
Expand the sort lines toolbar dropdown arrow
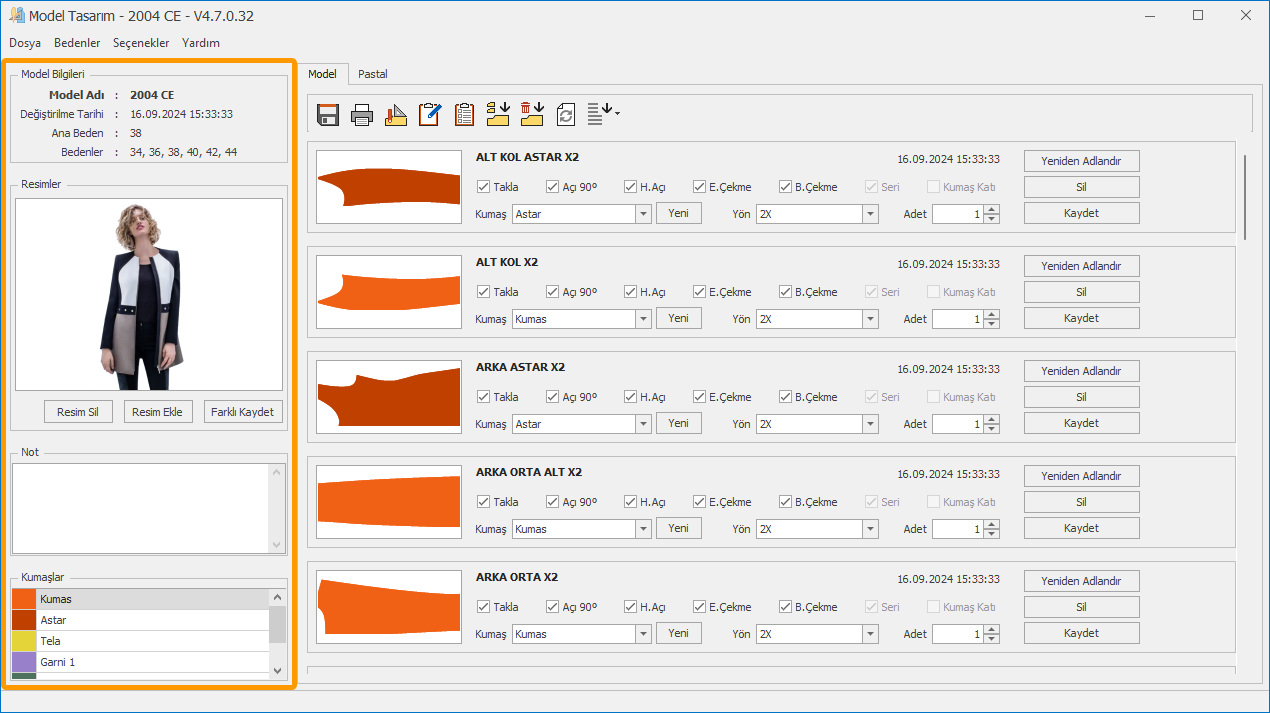coord(617,114)
